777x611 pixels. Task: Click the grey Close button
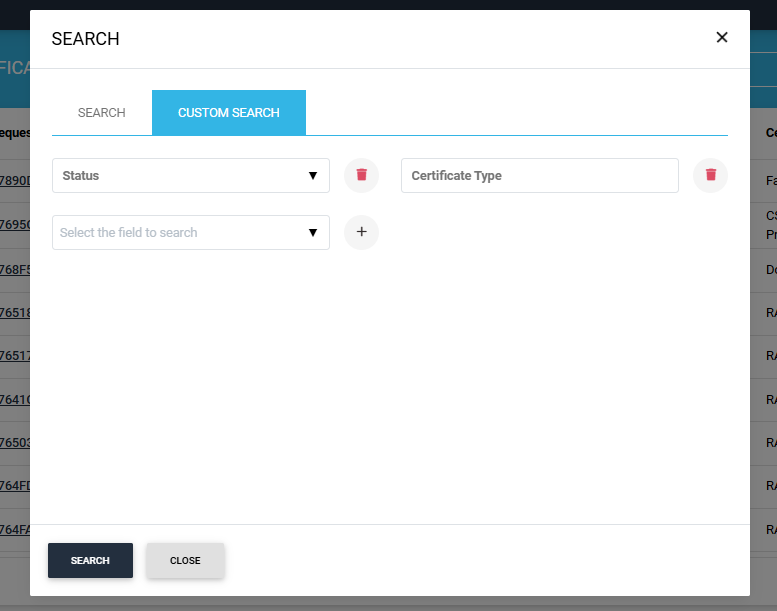click(x=185, y=561)
